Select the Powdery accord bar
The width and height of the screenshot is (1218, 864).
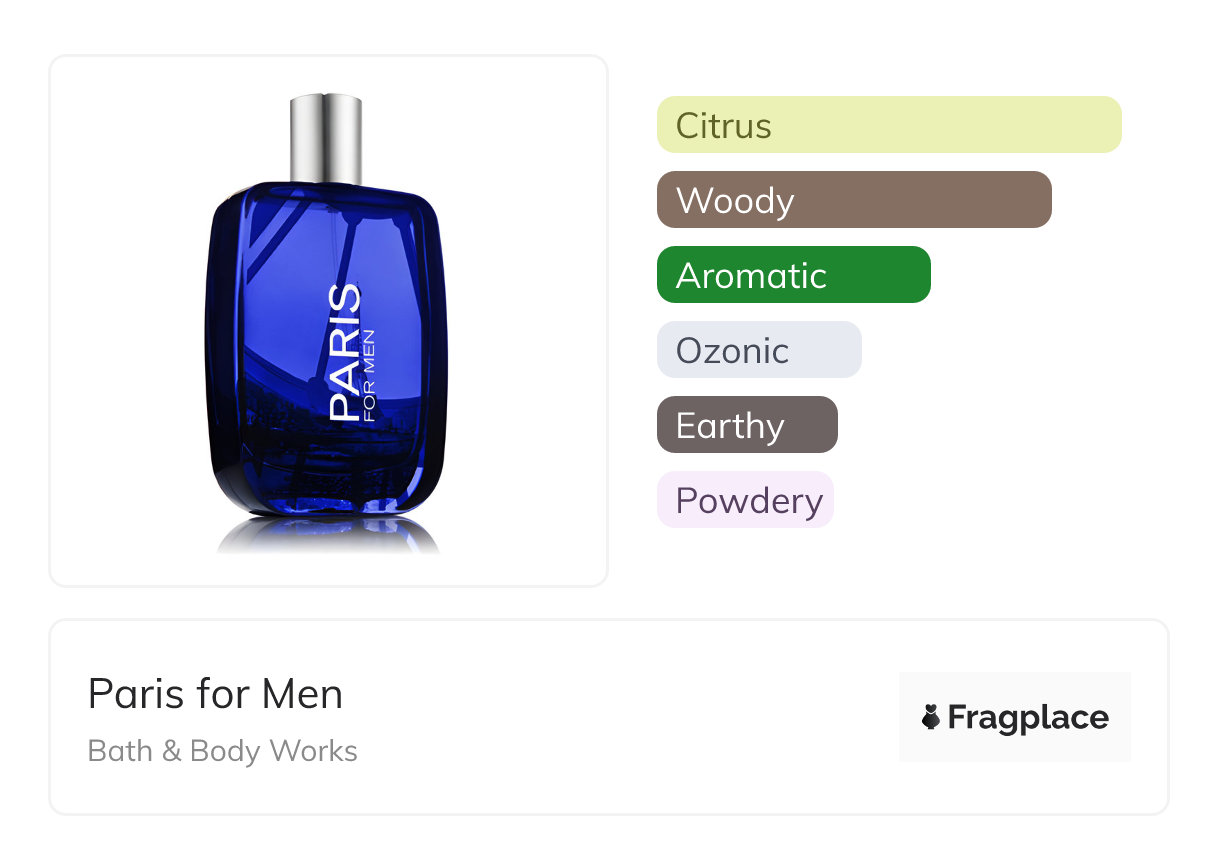coord(745,500)
